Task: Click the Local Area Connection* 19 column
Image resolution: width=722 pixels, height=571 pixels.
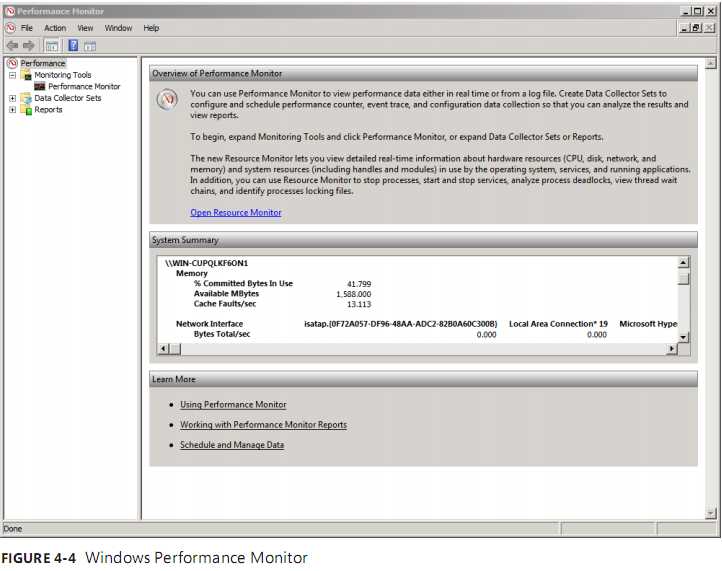Action: [558, 324]
